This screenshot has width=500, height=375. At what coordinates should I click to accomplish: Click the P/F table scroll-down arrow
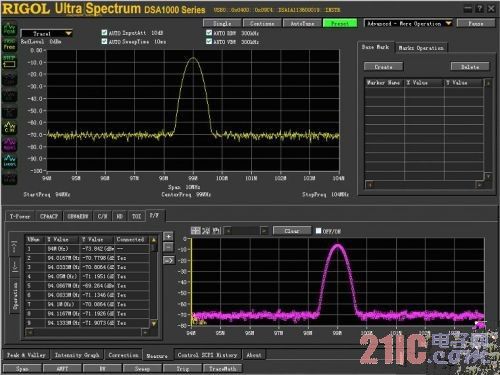point(154,323)
